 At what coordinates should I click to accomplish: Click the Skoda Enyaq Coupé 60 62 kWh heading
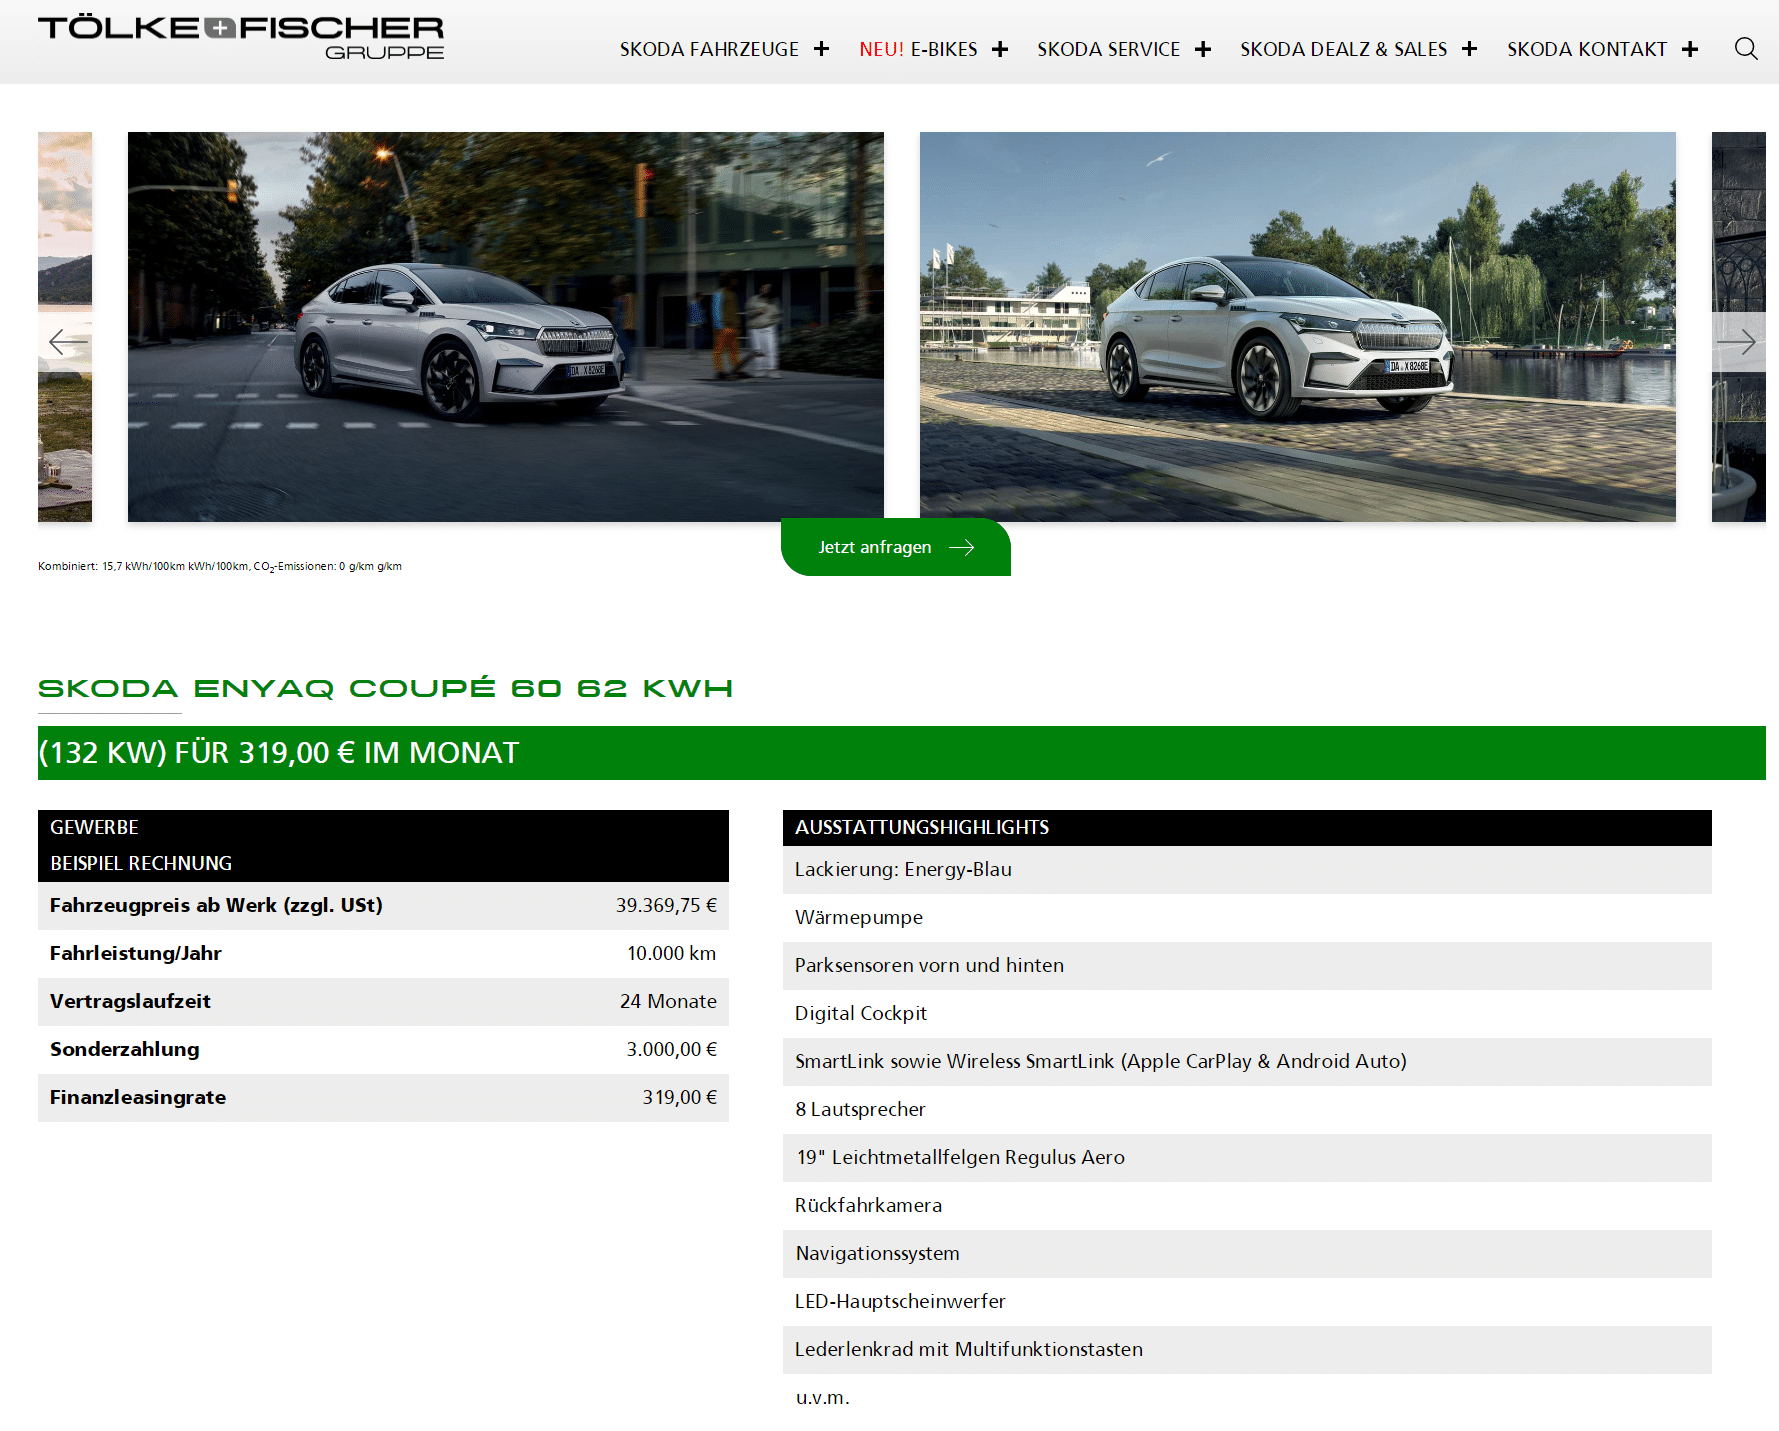tap(385, 688)
